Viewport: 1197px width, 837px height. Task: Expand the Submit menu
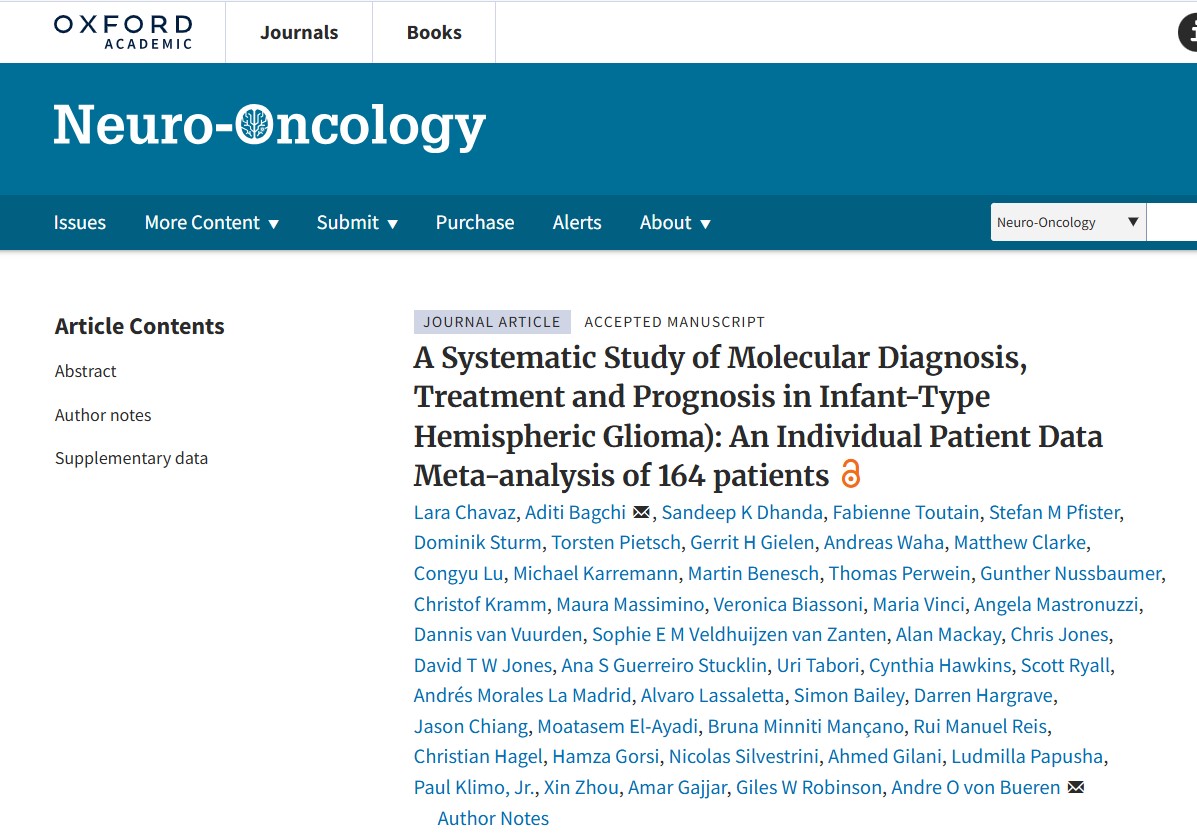tap(357, 222)
